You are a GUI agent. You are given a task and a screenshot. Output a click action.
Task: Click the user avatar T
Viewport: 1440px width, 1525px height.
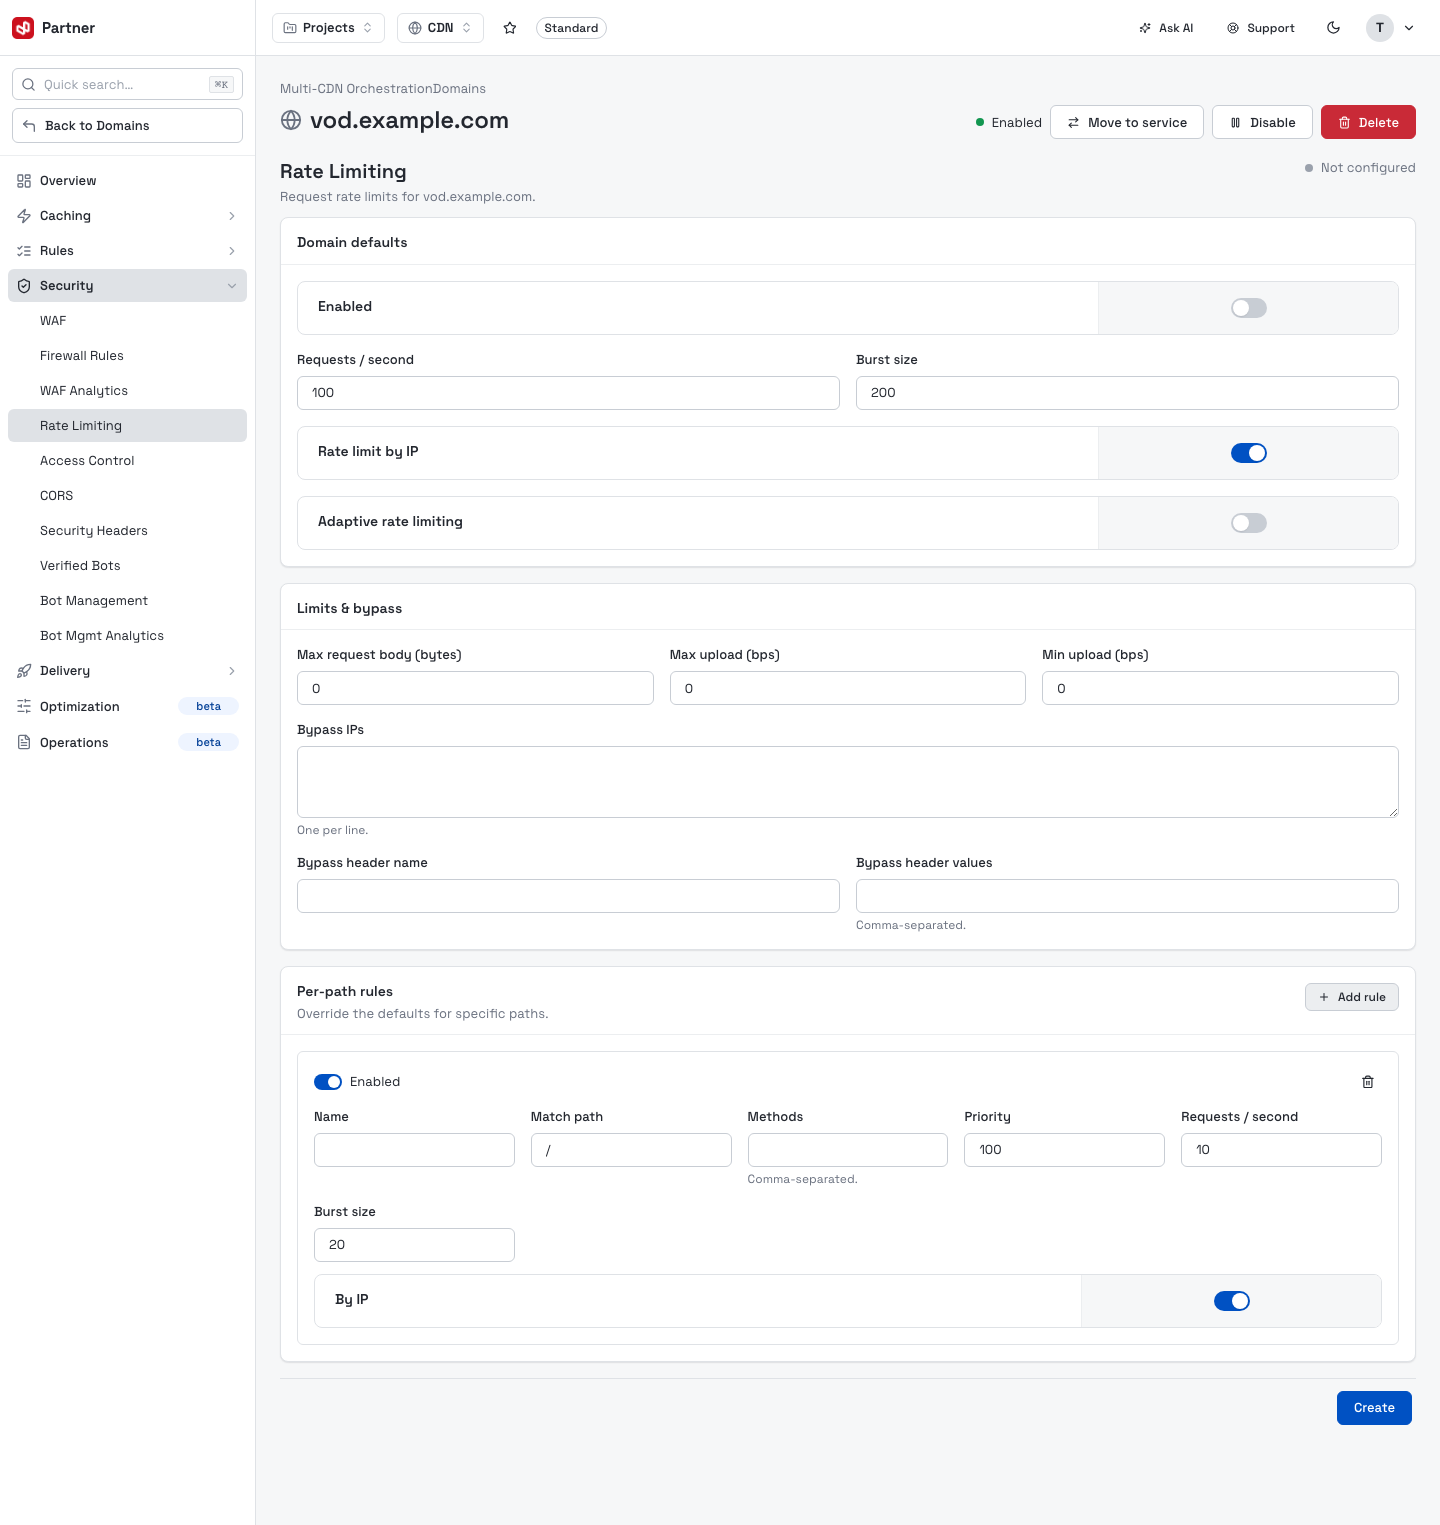[x=1380, y=28]
